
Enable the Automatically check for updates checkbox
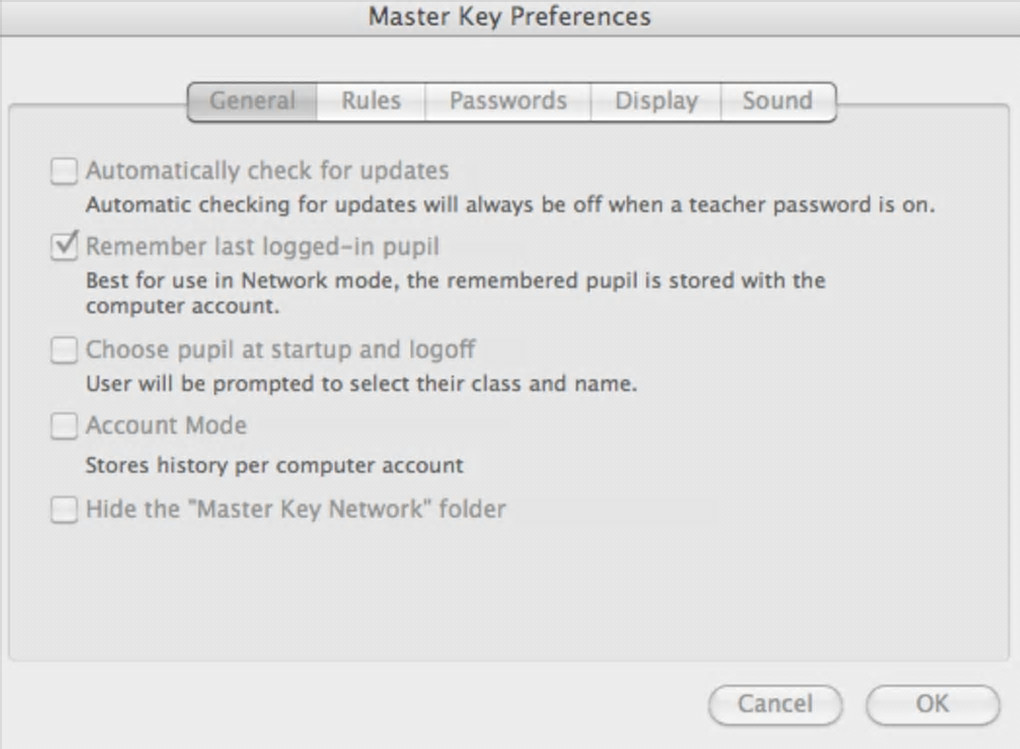coord(64,172)
